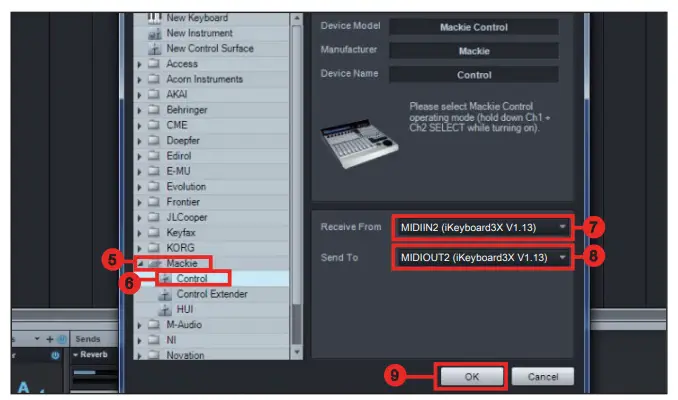Screen dimensions: 678x400
Task: Click the CME folder icon
Action: pos(154,125)
